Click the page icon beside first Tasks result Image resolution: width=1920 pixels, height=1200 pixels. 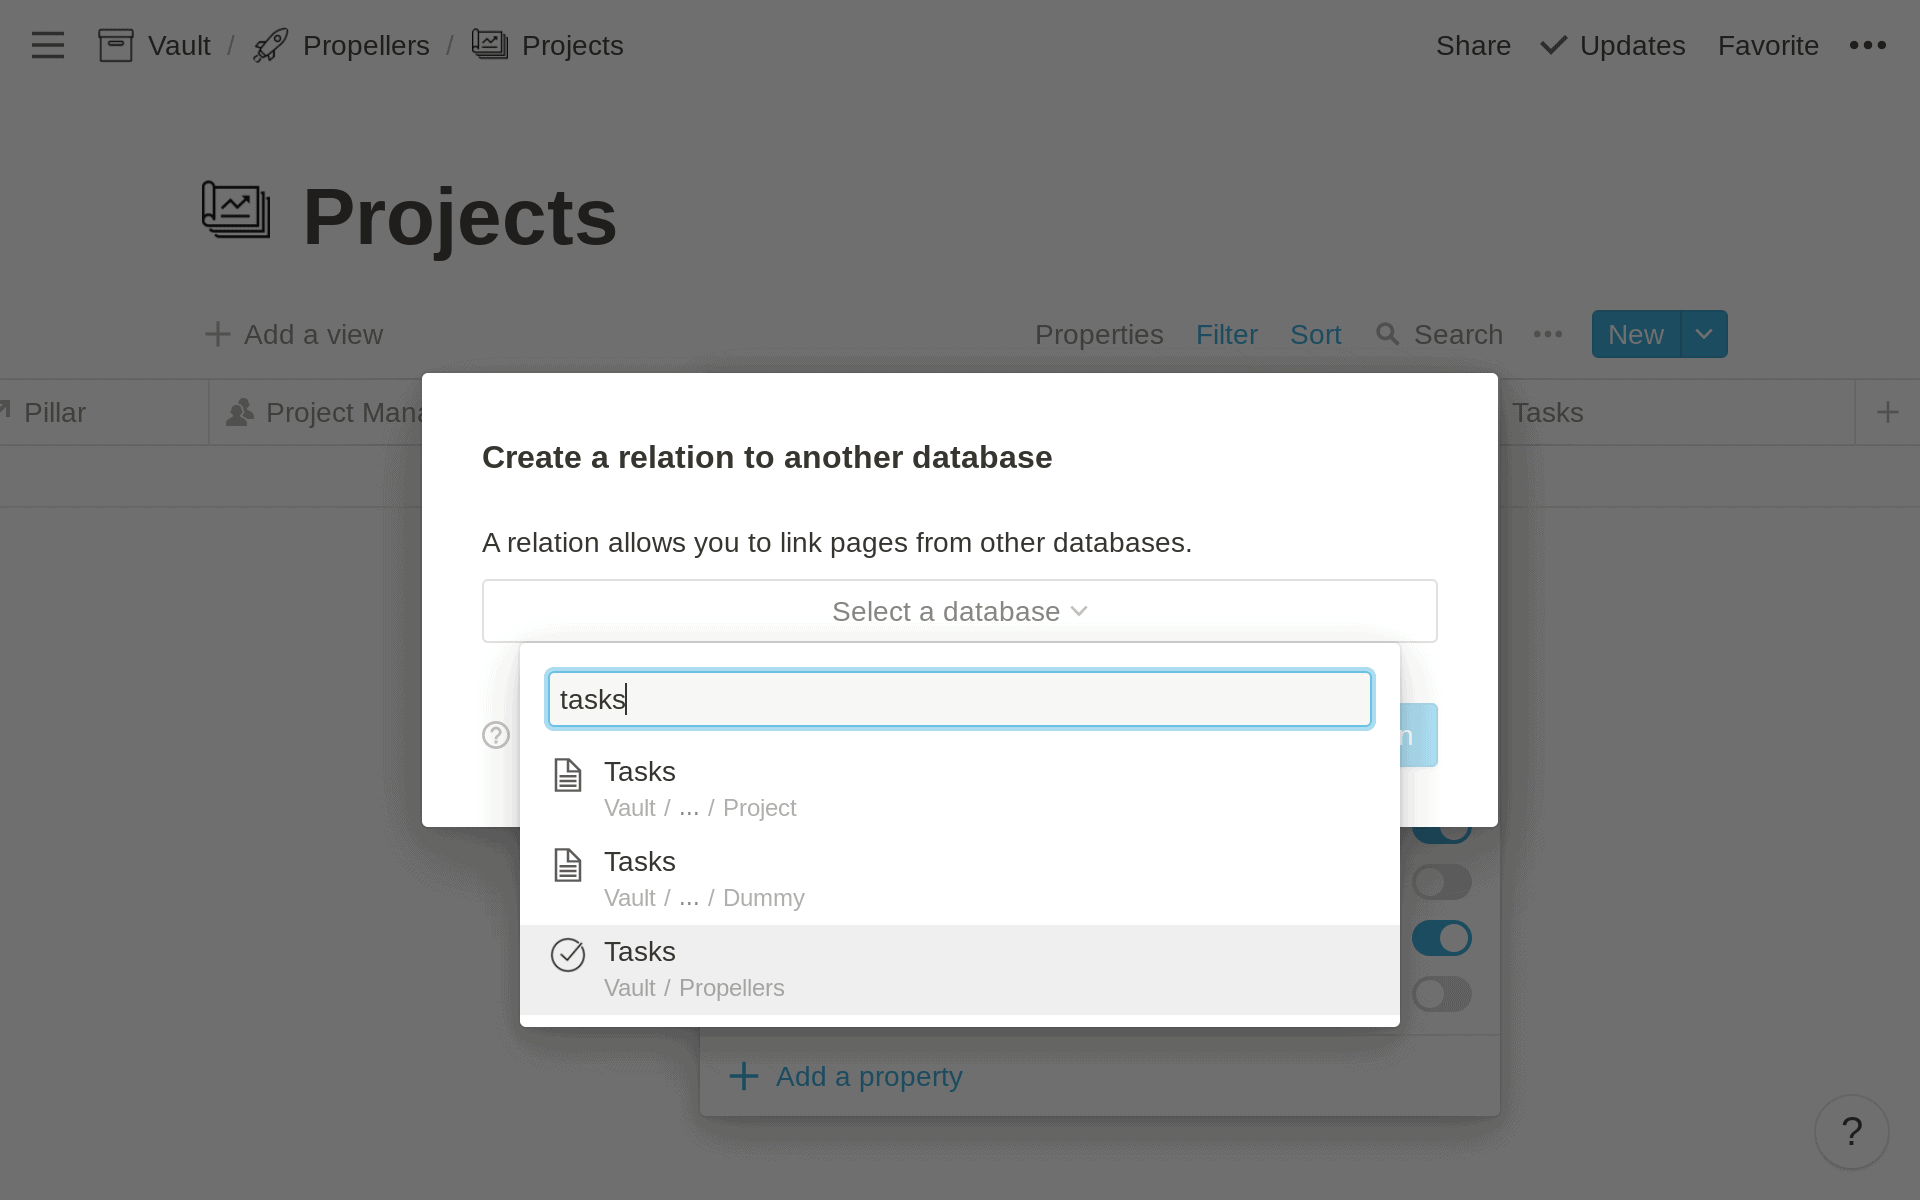568,775
